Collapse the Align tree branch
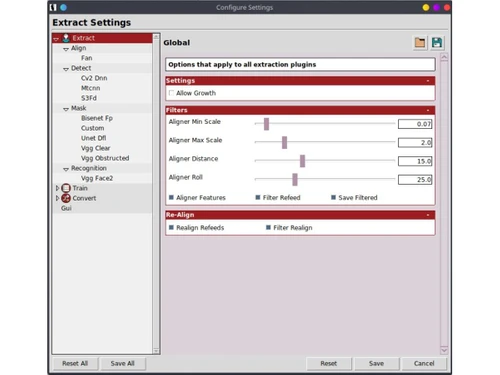This screenshot has width=500, height=375. click(x=66, y=49)
